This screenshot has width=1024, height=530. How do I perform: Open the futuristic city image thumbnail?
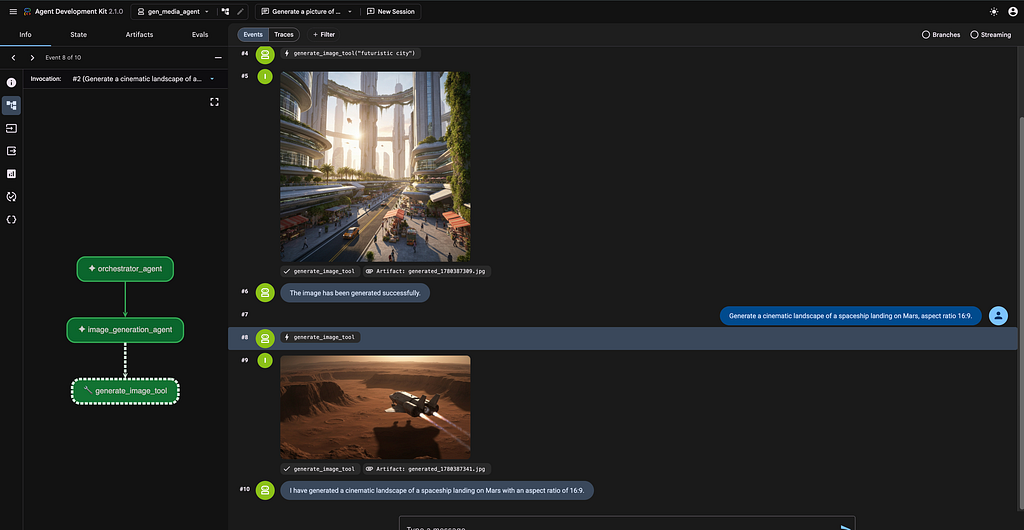[376, 167]
